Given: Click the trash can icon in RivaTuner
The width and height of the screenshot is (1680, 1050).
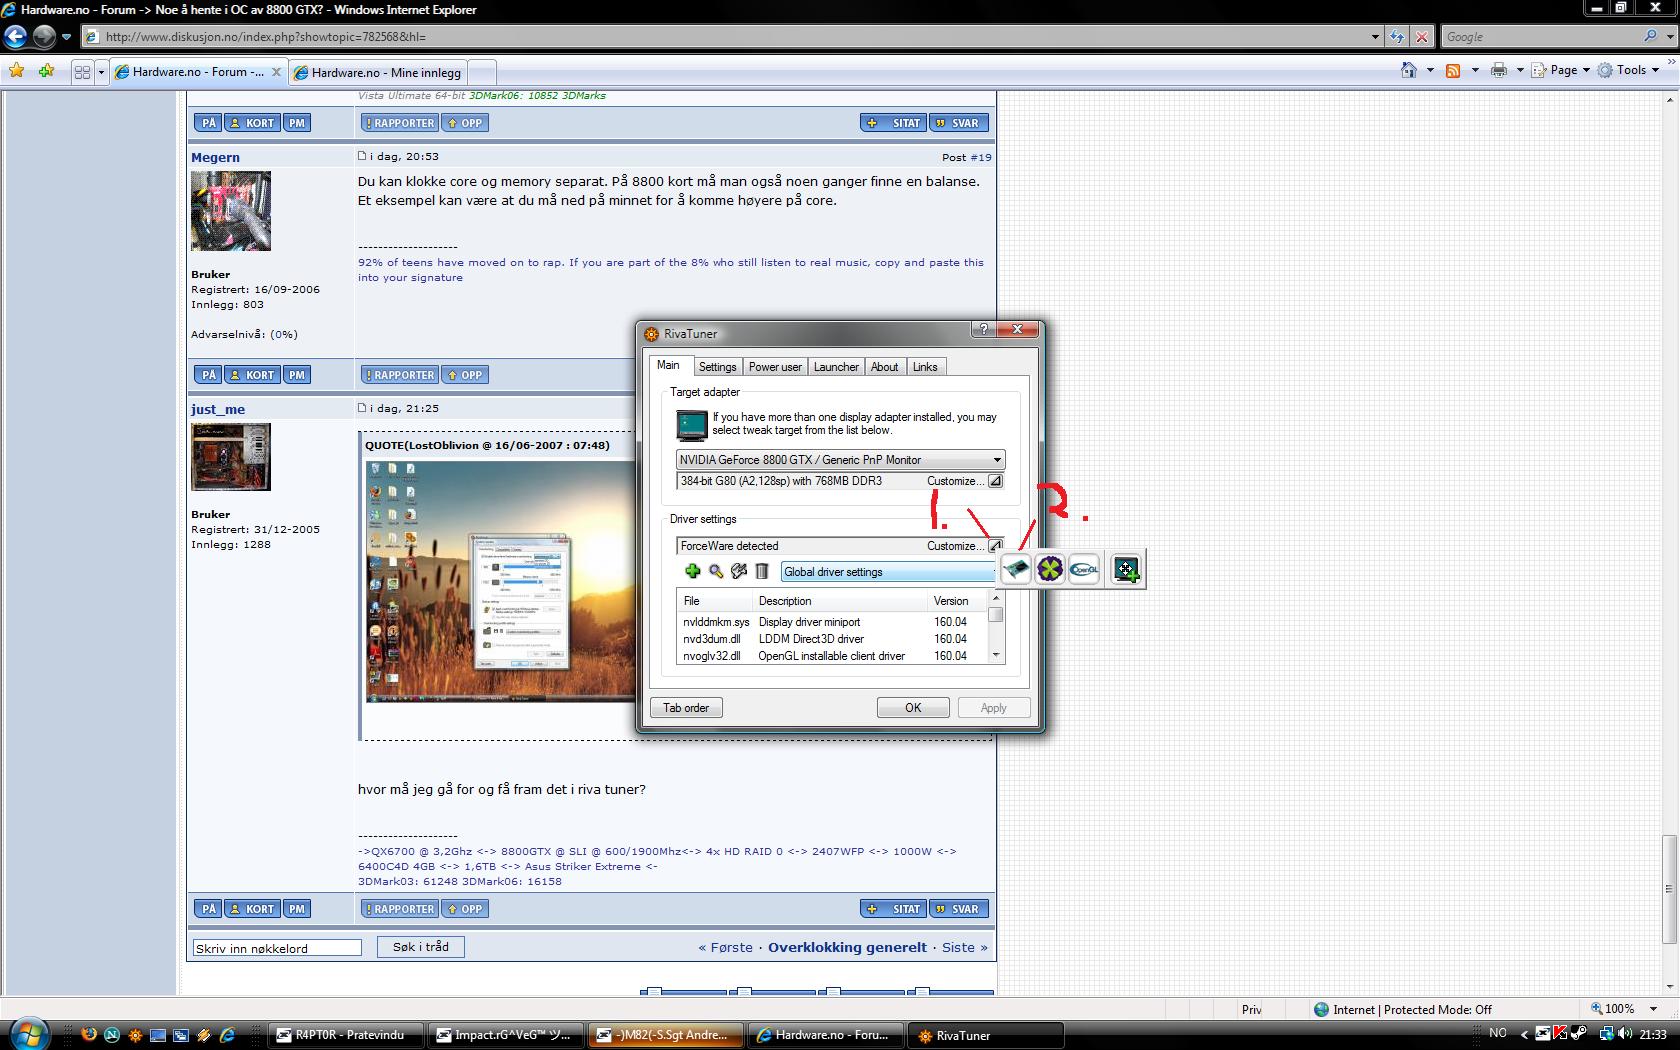Looking at the screenshot, I should click(x=762, y=571).
